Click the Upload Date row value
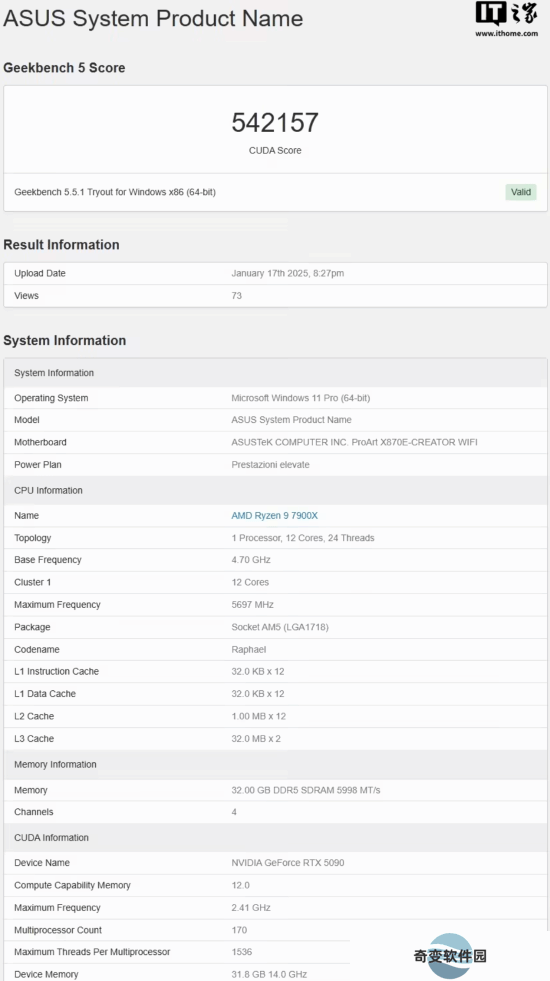 pyautogui.click(x=288, y=273)
